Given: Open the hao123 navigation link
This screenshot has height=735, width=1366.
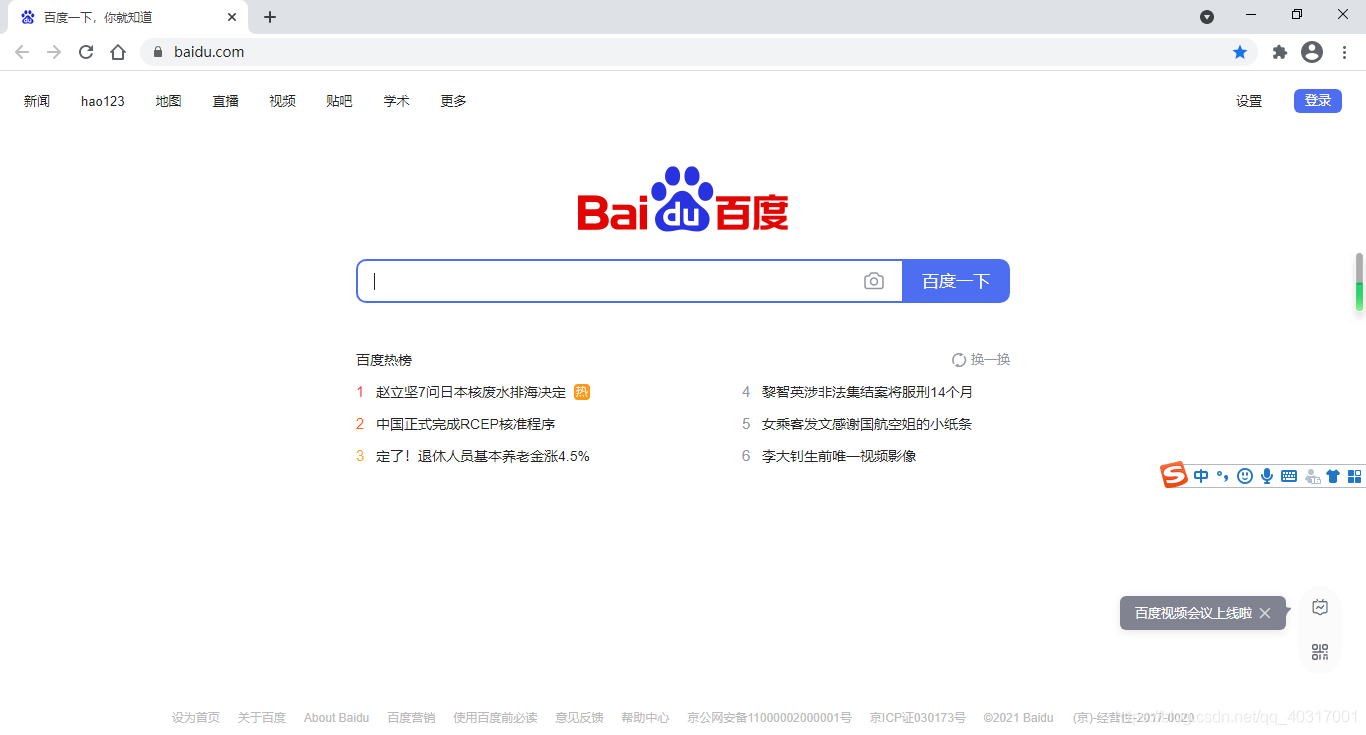Looking at the screenshot, I should [103, 101].
